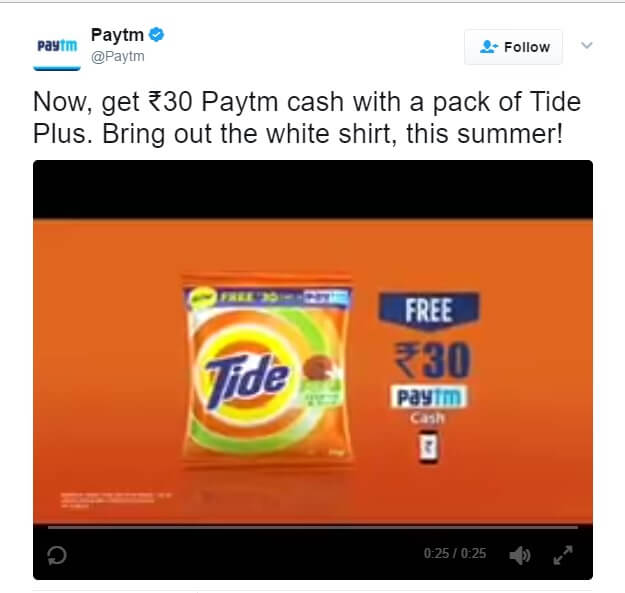Click the tweet text about Tide Plus
Viewport: 625px width, 593px height.
(x=307, y=118)
